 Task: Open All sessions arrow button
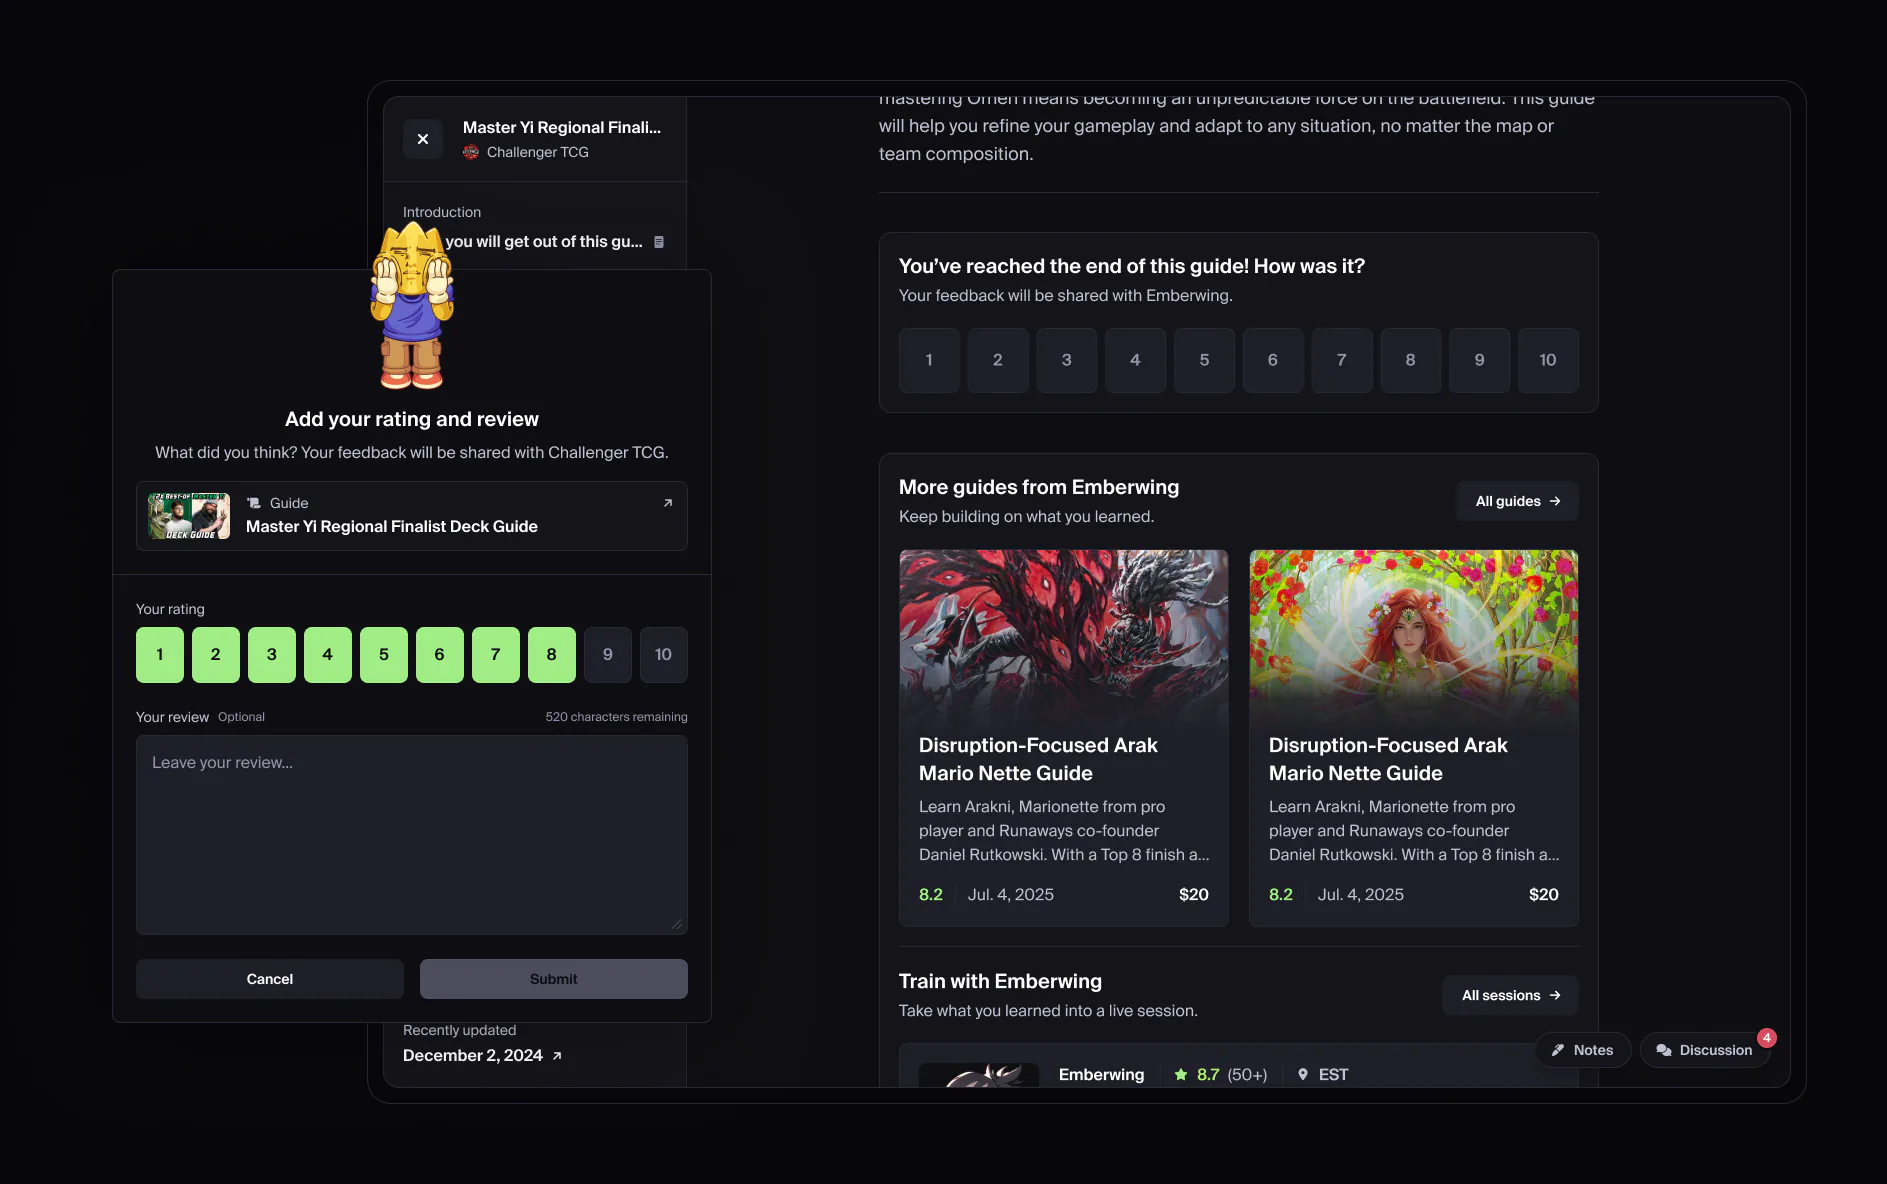point(1511,995)
